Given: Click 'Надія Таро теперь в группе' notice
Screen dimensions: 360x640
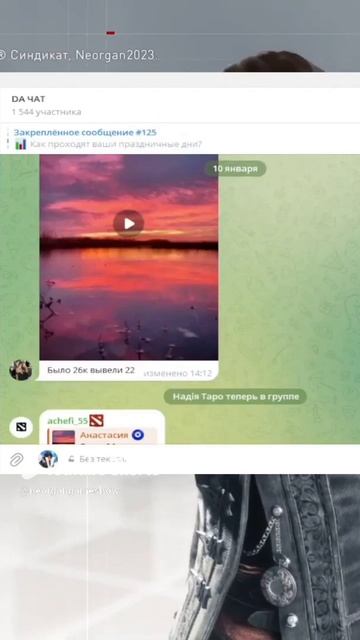Looking at the screenshot, I should [x=236, y=396].
